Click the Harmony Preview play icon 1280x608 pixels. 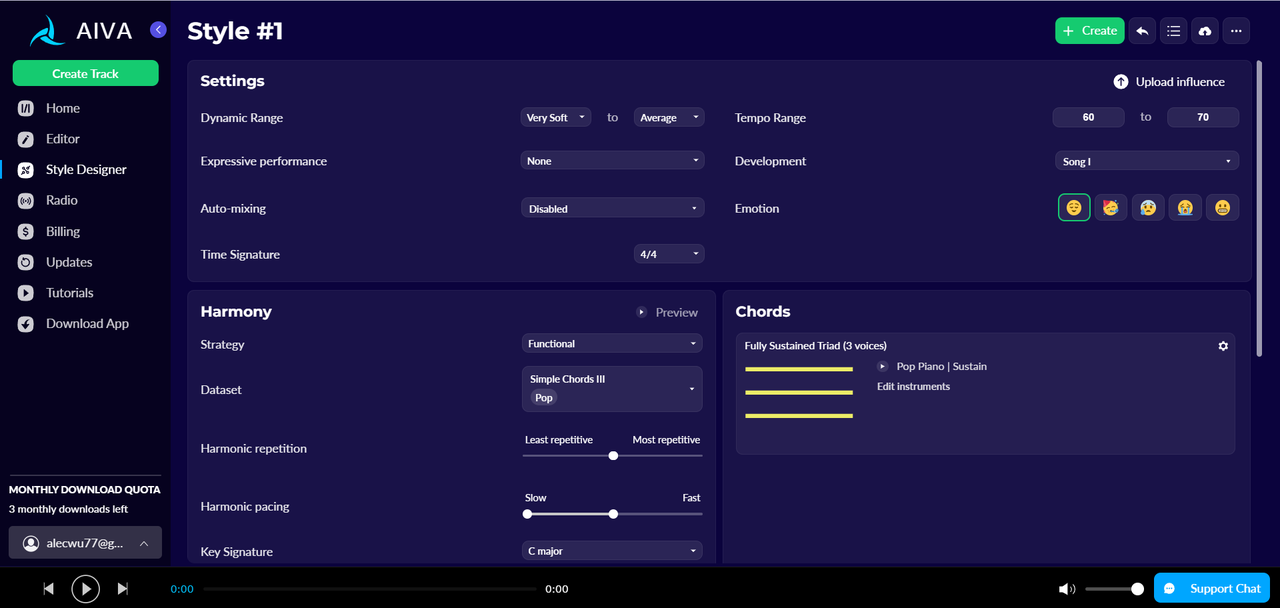click(642, 313)
